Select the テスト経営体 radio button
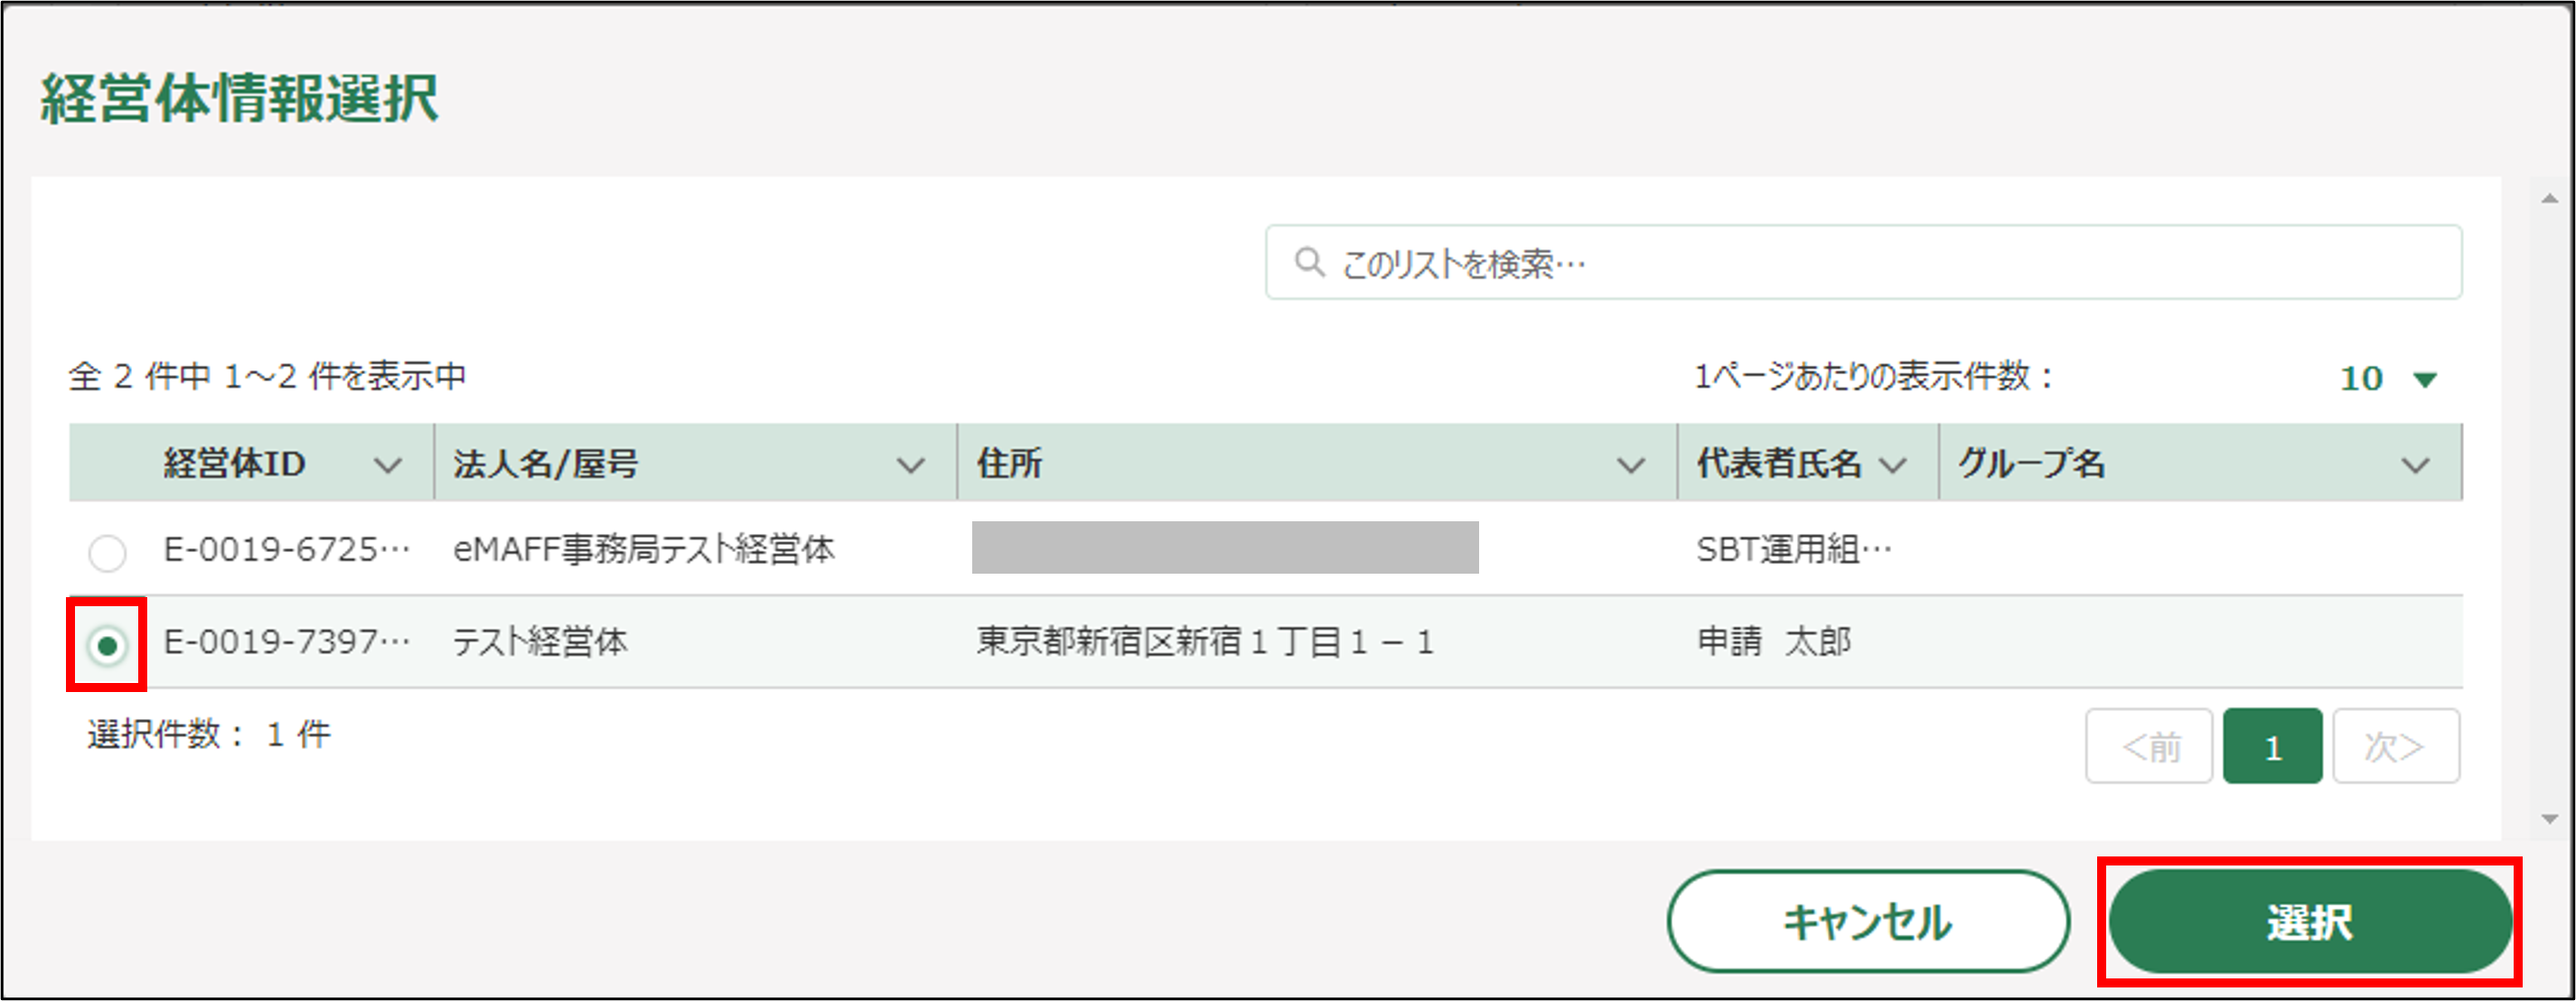Image resolution: width=2576 pixels, height=1001 pixels. pos(107,645)
